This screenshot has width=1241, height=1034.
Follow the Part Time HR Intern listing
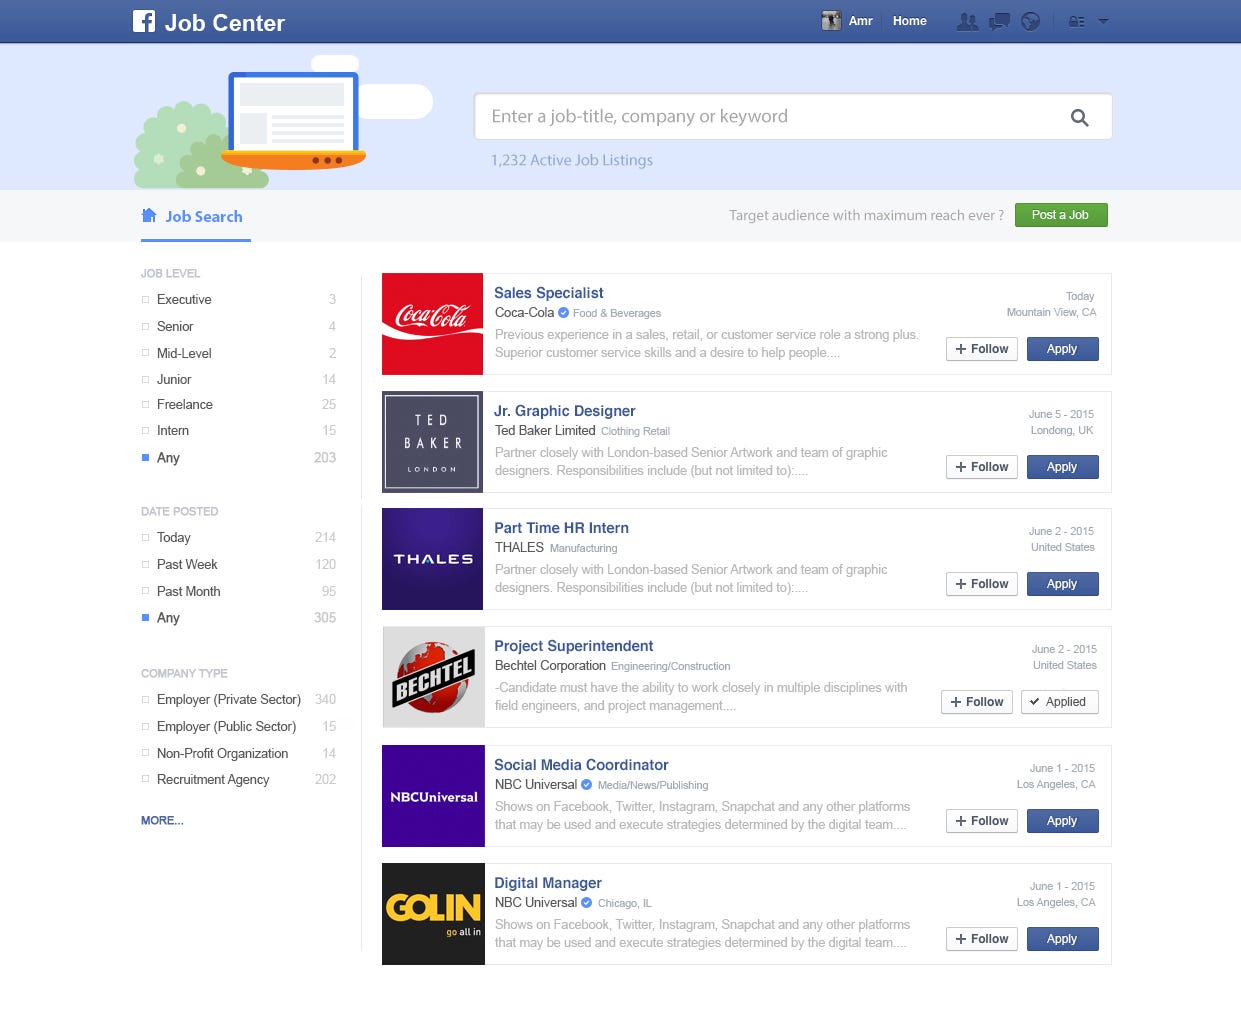(x=982, y=584)
